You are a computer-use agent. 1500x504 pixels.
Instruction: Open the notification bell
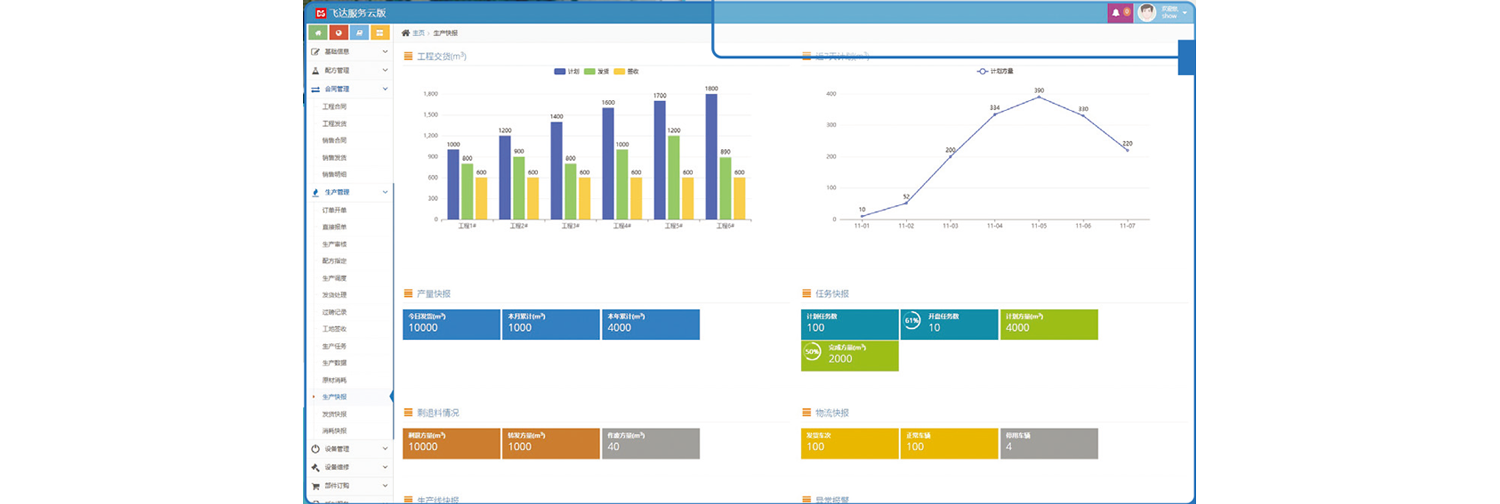pos(1116,13)
